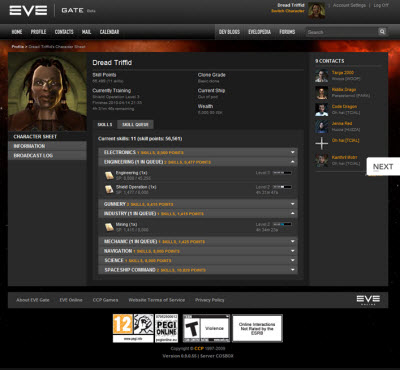This screenshot has height=370, width=400.
Task: Open Dev Blogs from navigation
Action: [229, 32]
